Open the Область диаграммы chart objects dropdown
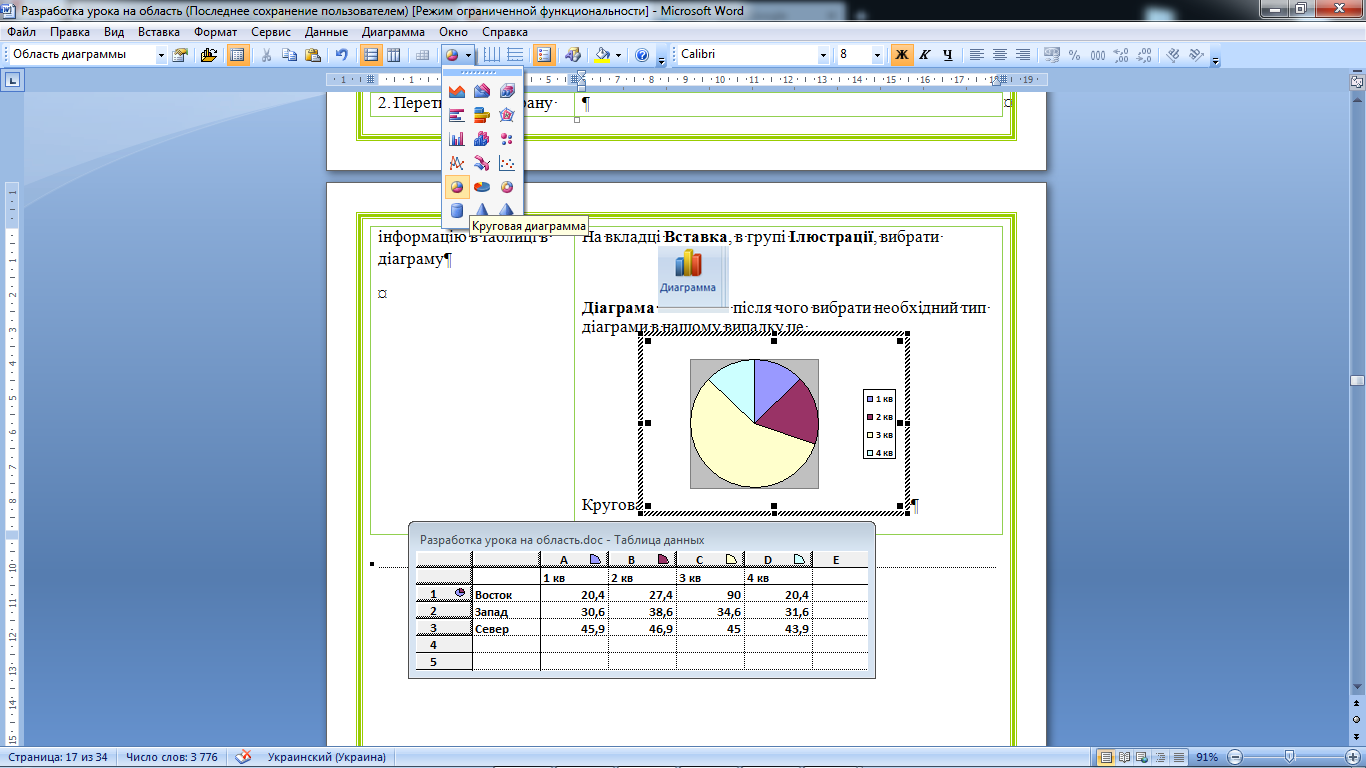Screen dimensions: 1366x768 coord(161,55)
